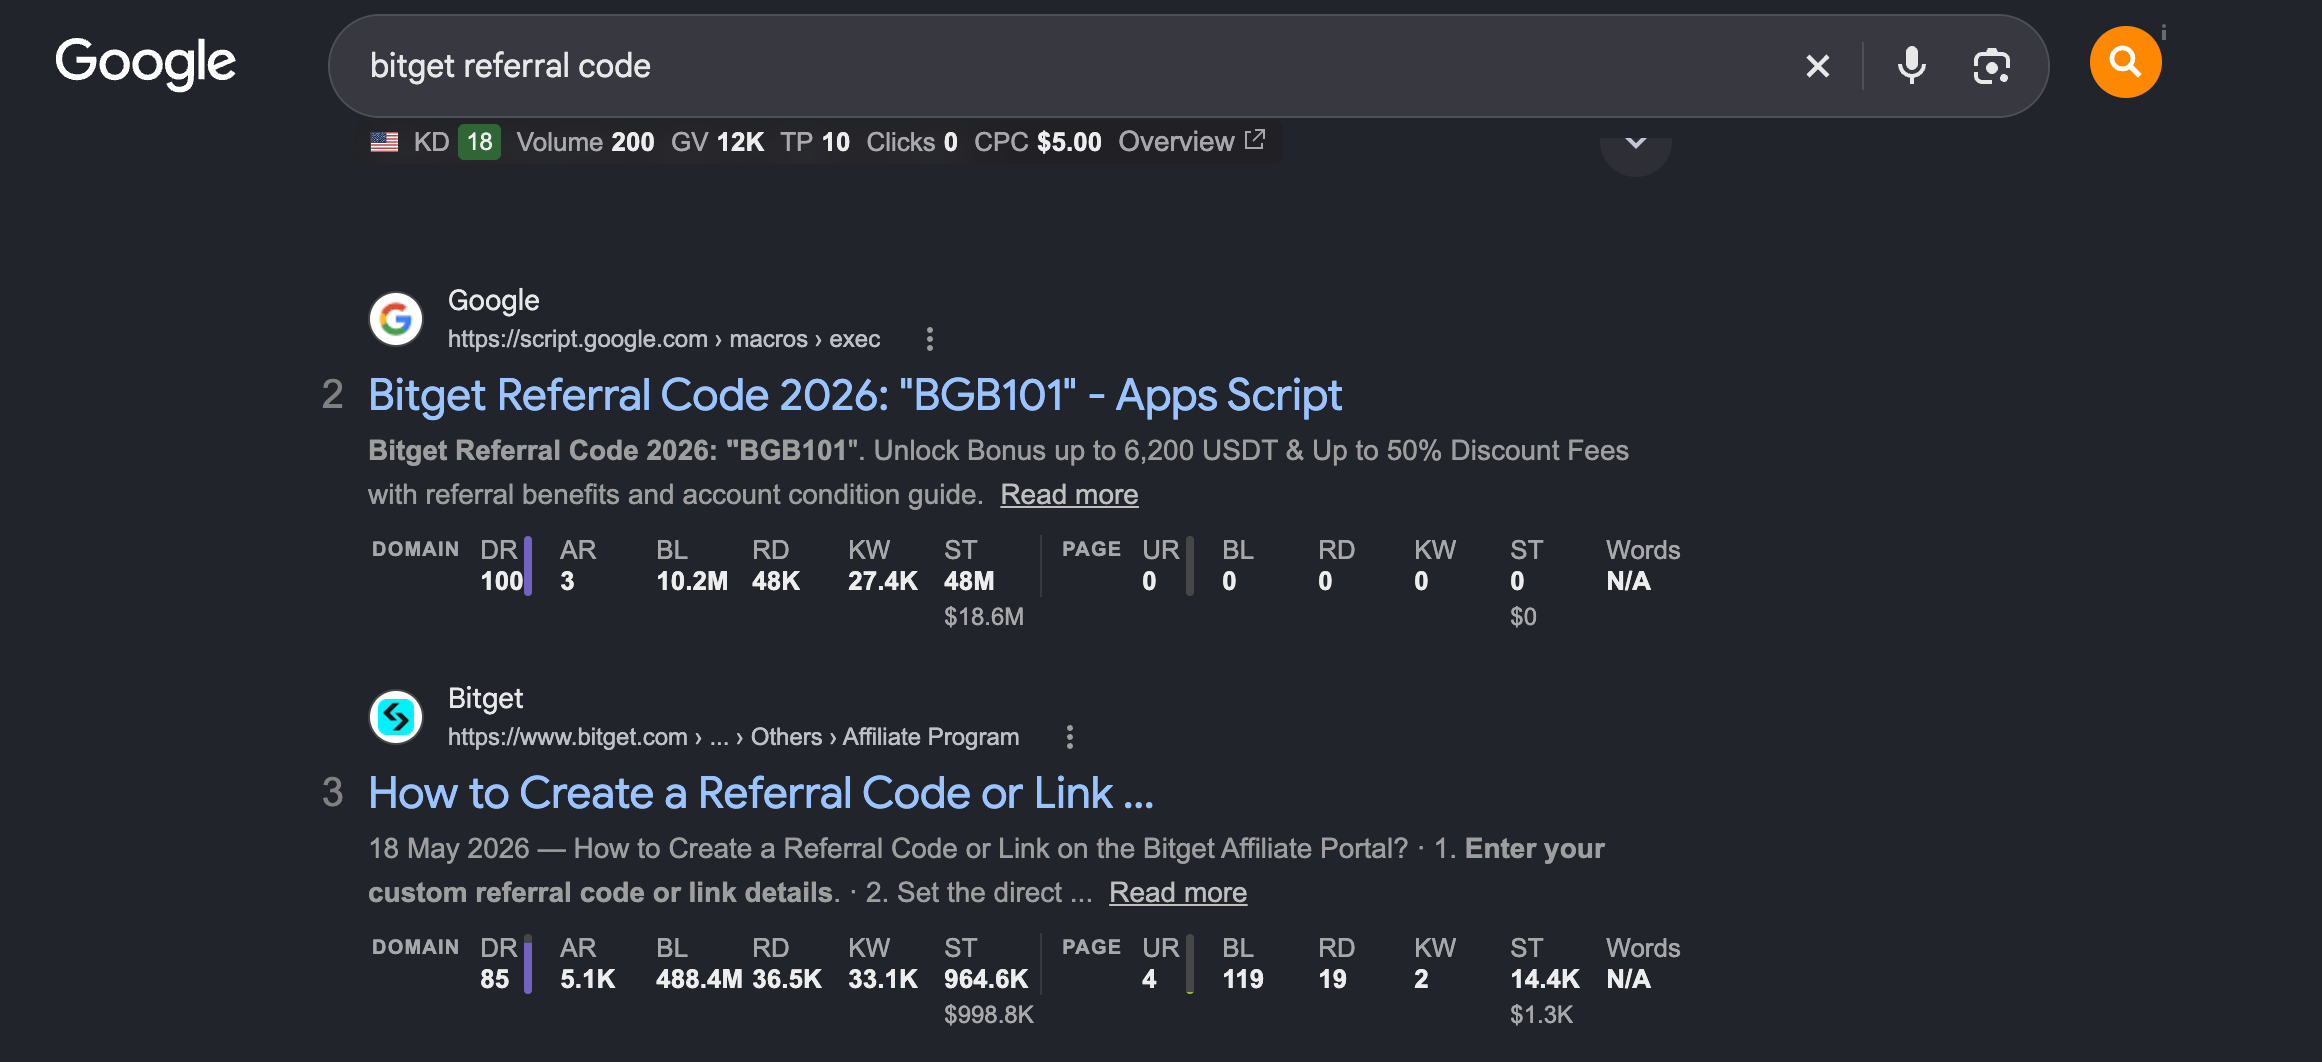The height and width of the screenshot is (1062, 2322).
Task: Click RD value 48K for Google domain
Action: [775, 581]
